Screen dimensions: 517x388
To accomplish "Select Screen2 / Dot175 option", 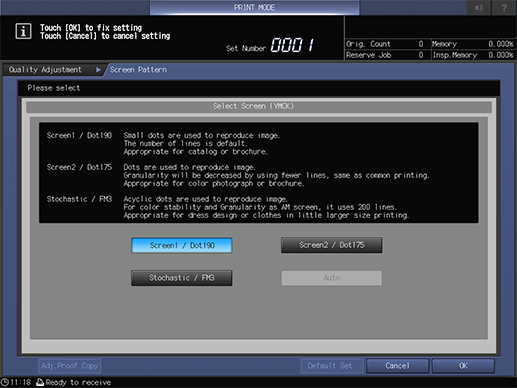I will [331, 245].
